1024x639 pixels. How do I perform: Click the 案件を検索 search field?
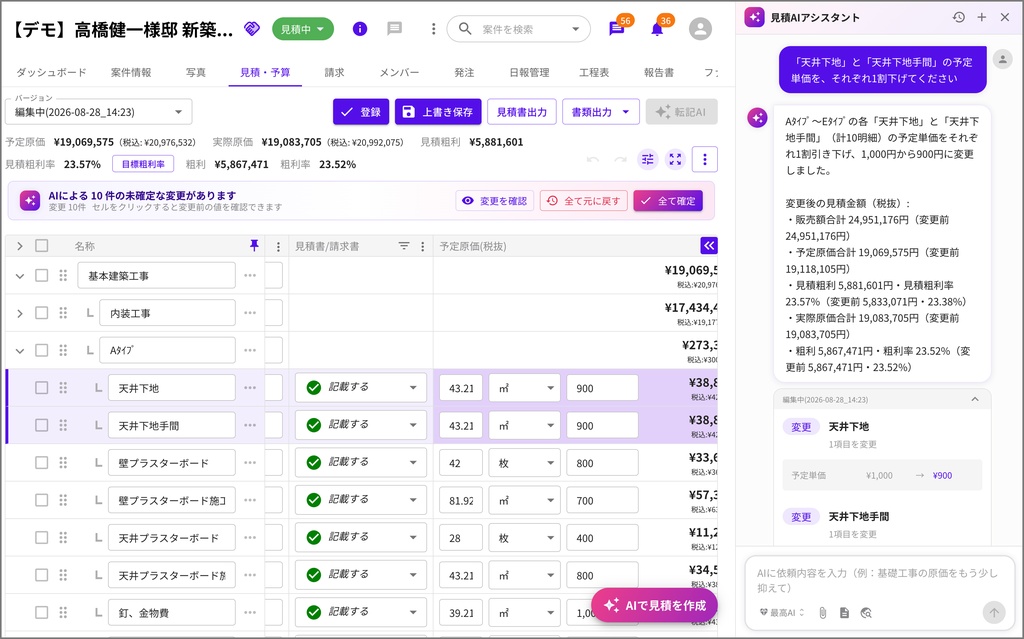click(519, 29)
